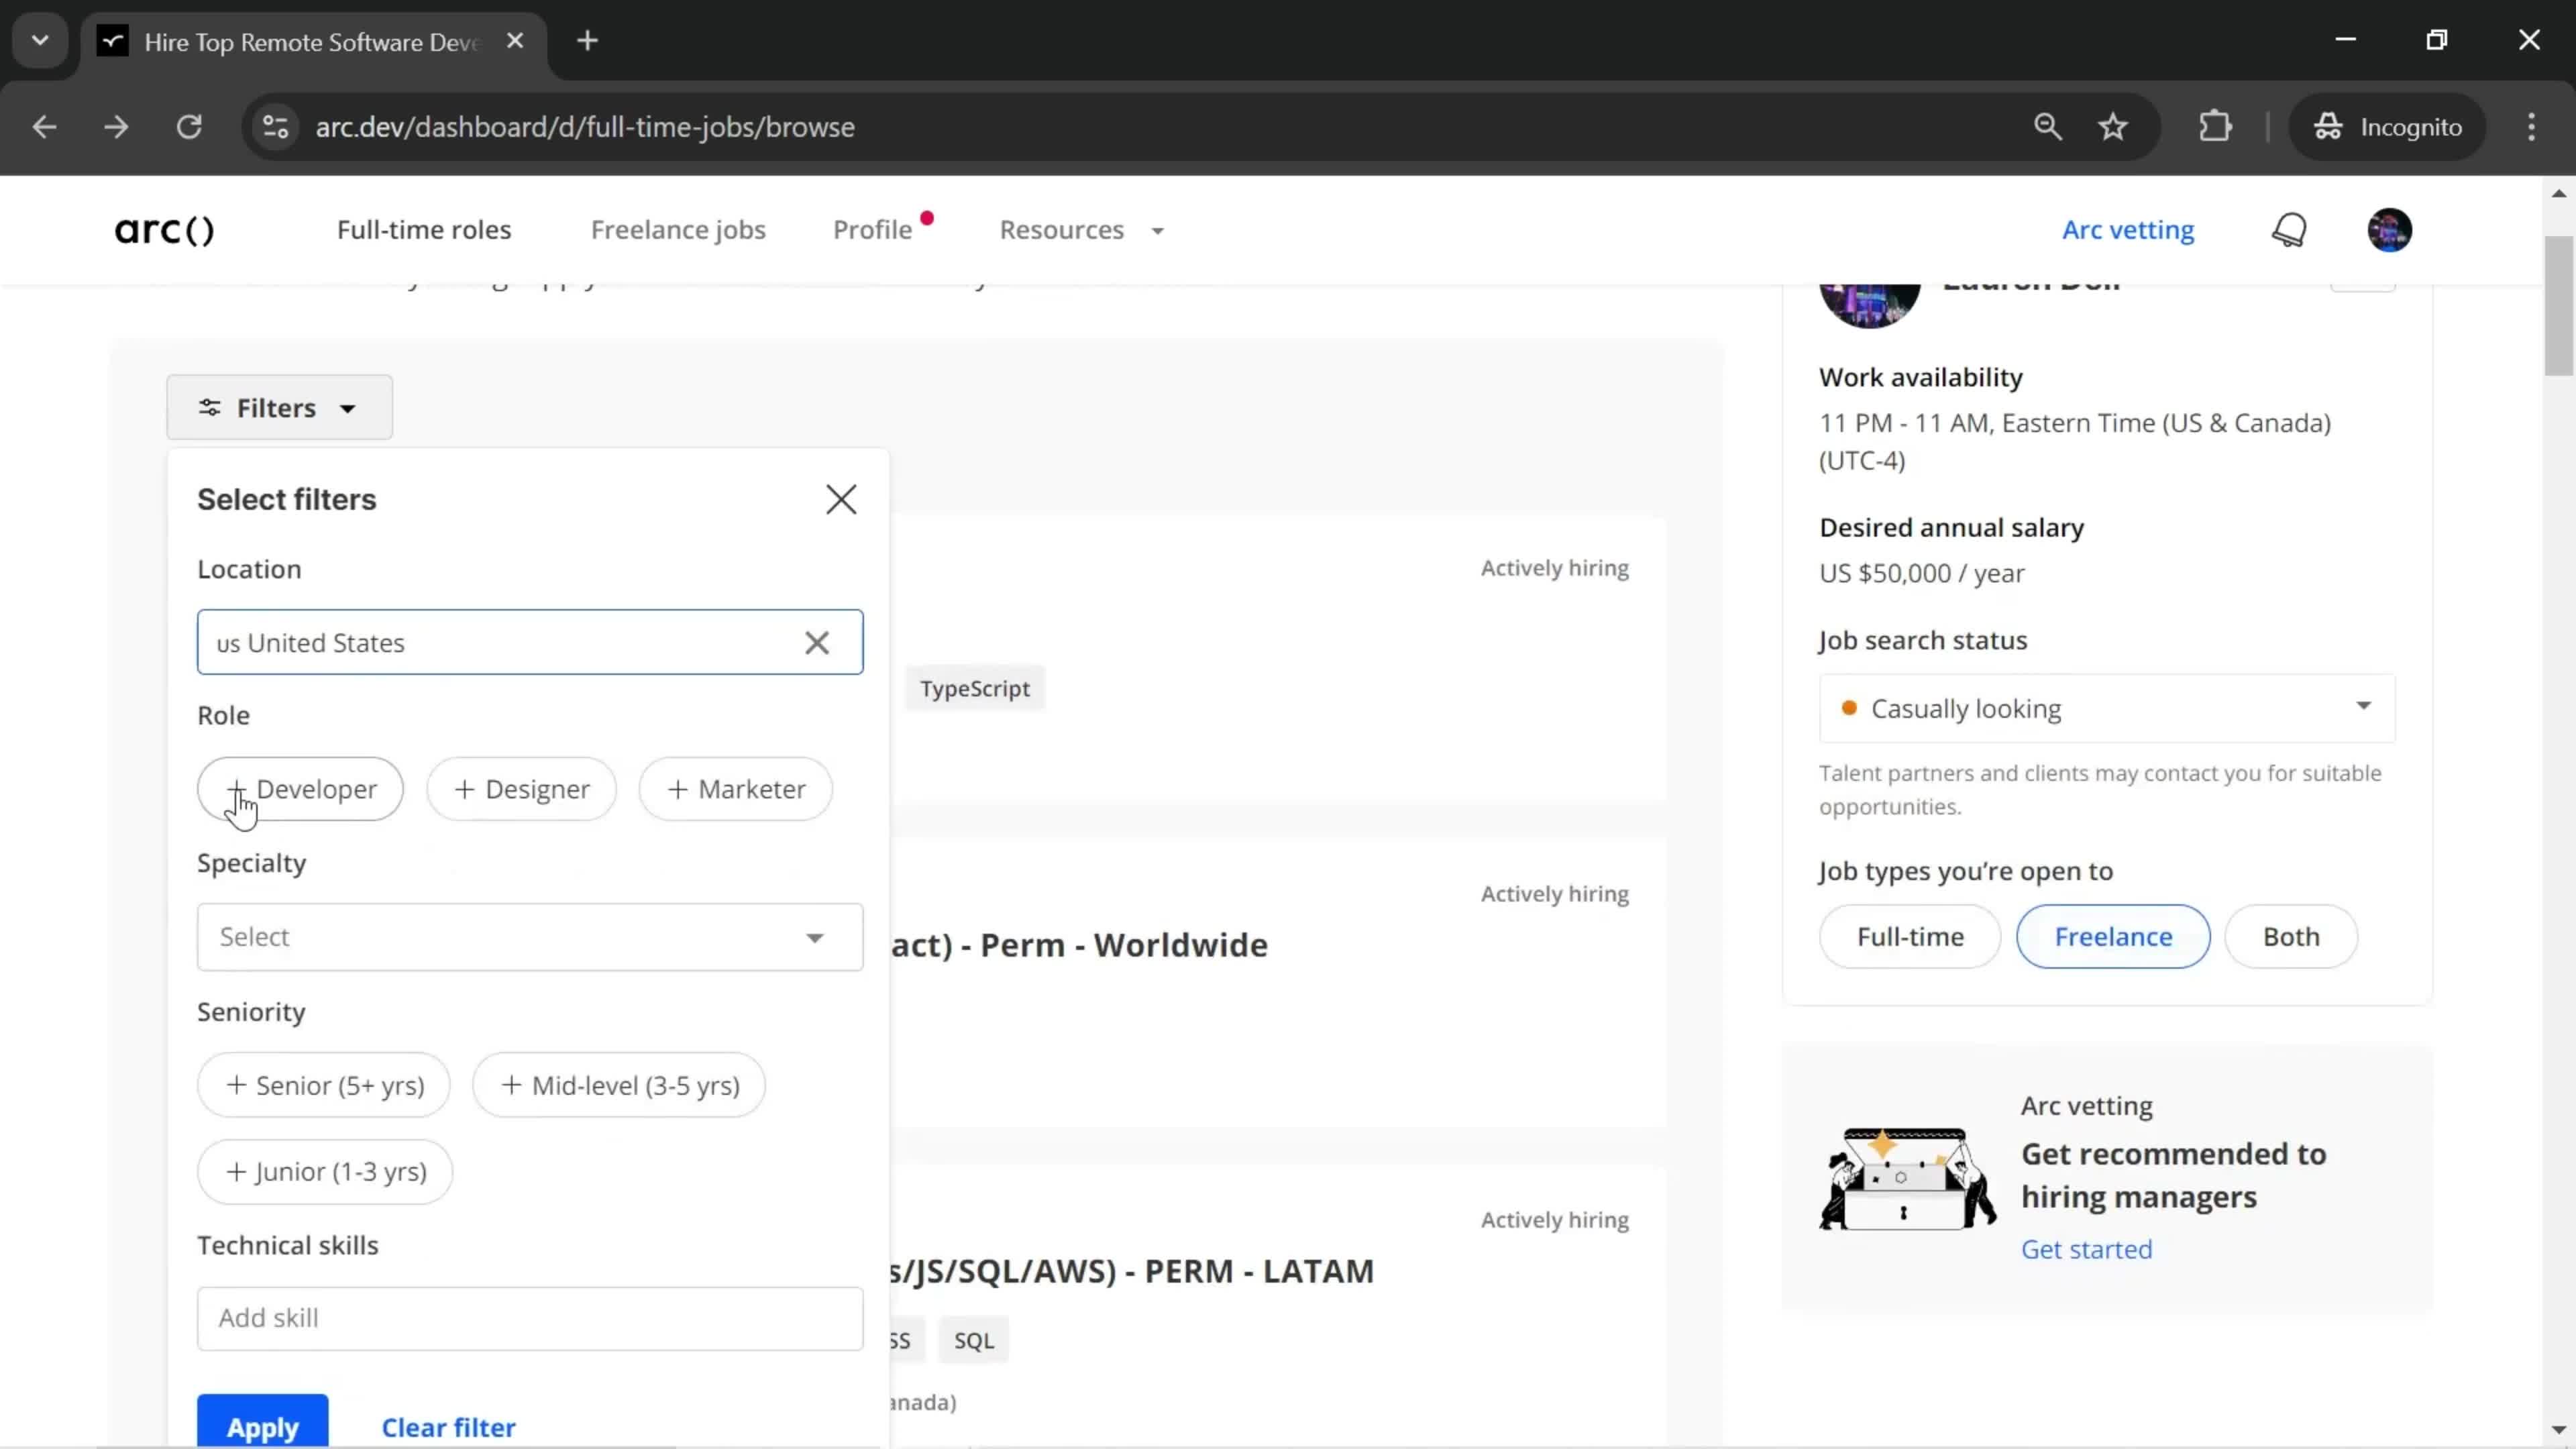Toggle the Developer role filter
Screen dimensions: 2576x1449
pos(300,789)
